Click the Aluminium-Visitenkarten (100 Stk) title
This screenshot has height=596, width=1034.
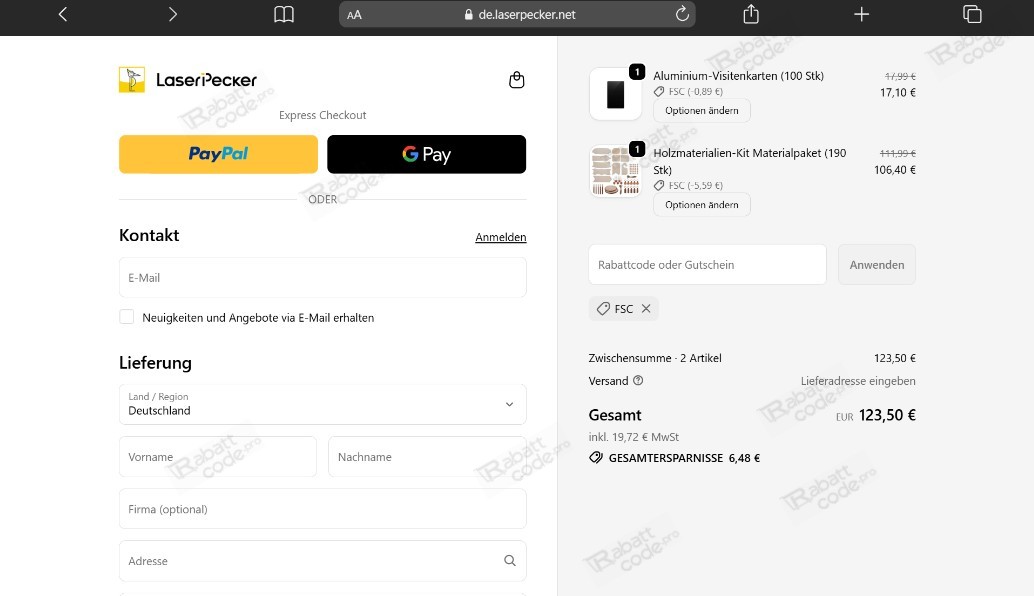(x=739, y=76)
